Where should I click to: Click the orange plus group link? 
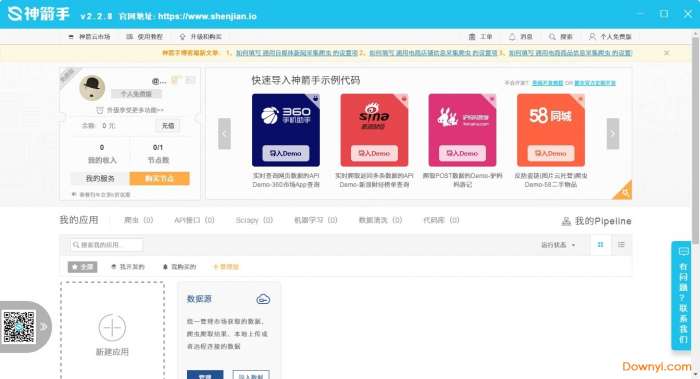[x=226, y=267]
